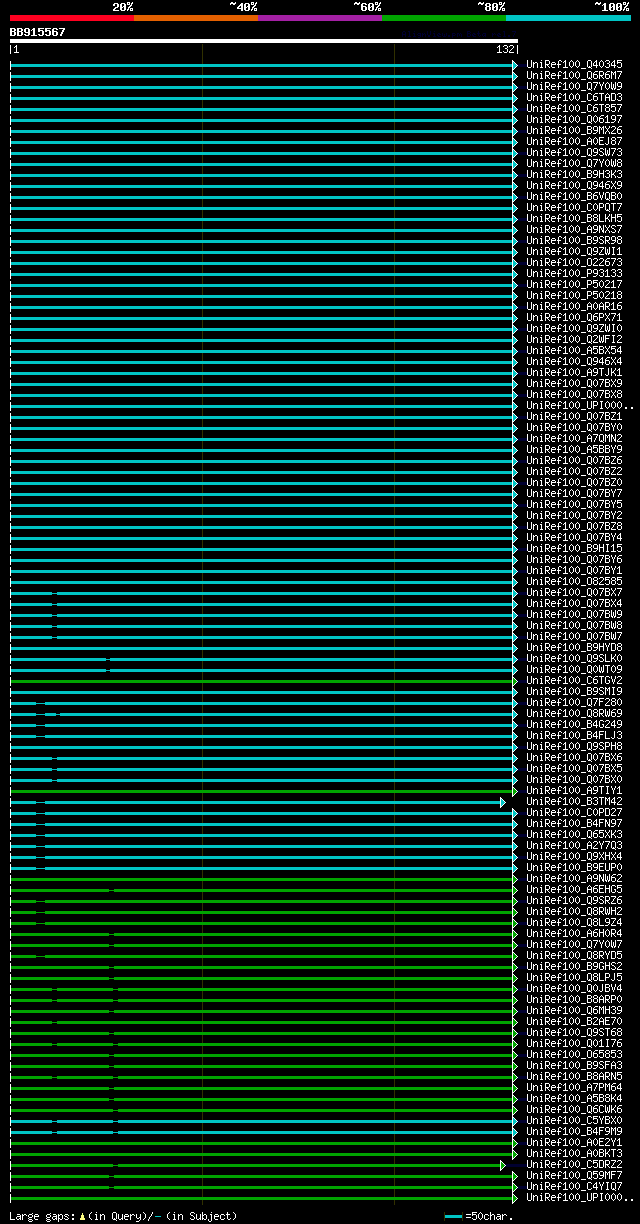Select the UniRef100_Q0JBV4 label

tap(575, 988)
